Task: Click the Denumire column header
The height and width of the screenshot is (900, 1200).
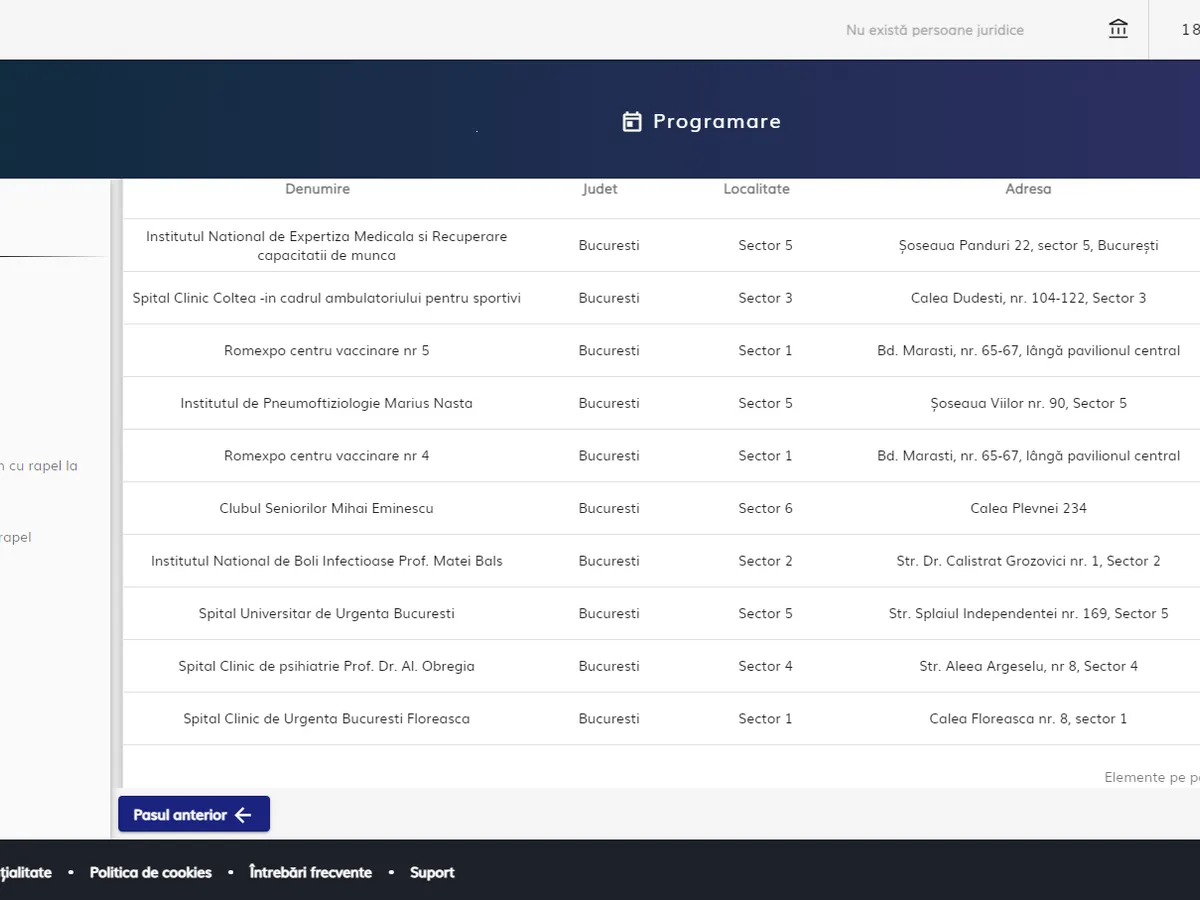Action: 317,189
